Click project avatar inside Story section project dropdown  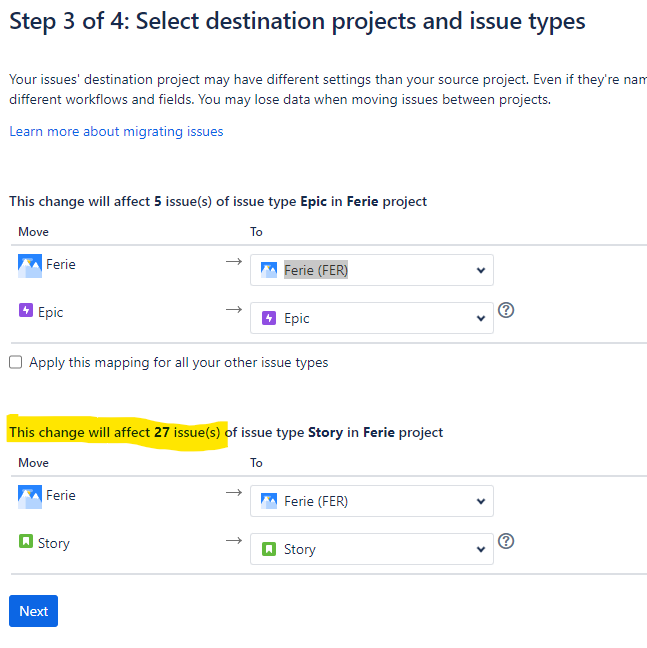tap(268, 501)
